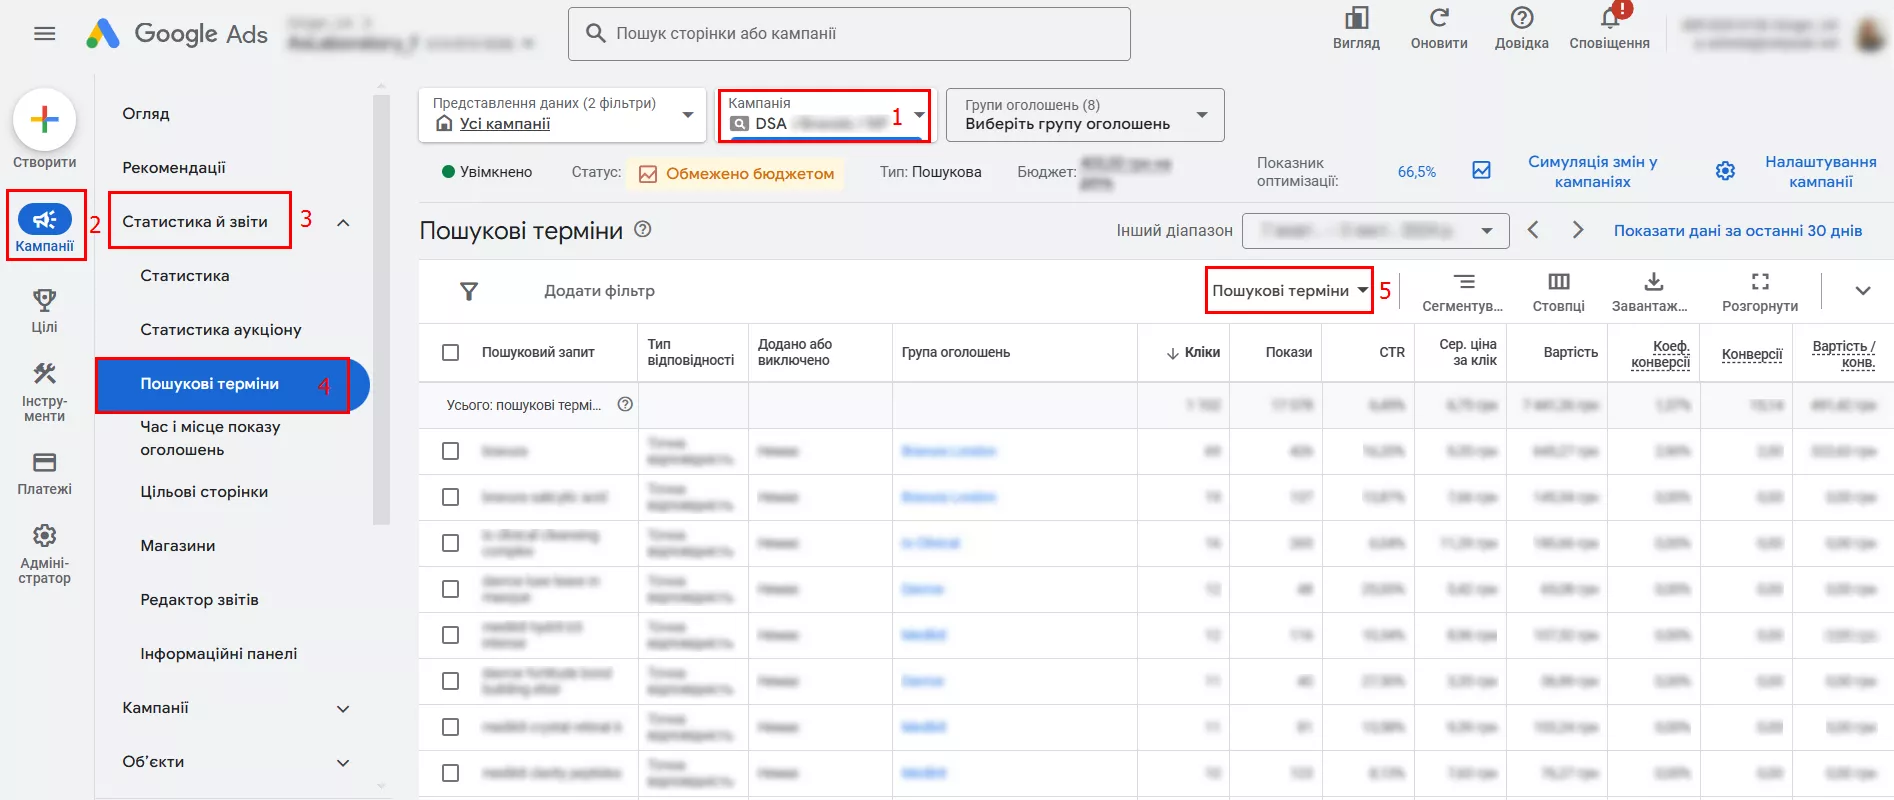Click the Google Ads logo
Viewport: 1894px width, 800px height.
point(177,34)
